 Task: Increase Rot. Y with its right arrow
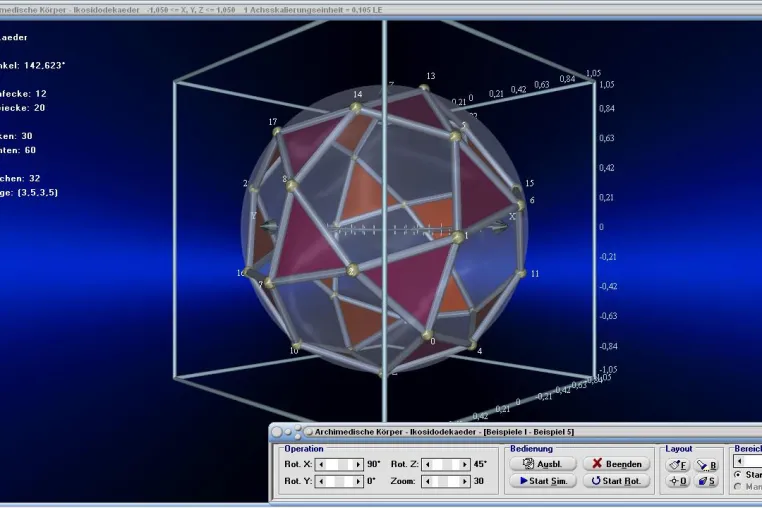tap(358, 481)
